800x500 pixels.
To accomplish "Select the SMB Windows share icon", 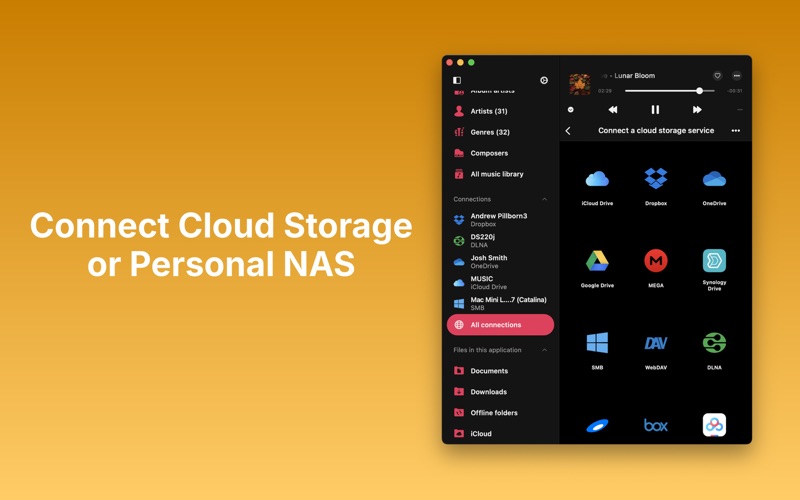I will tap(597, 343).
